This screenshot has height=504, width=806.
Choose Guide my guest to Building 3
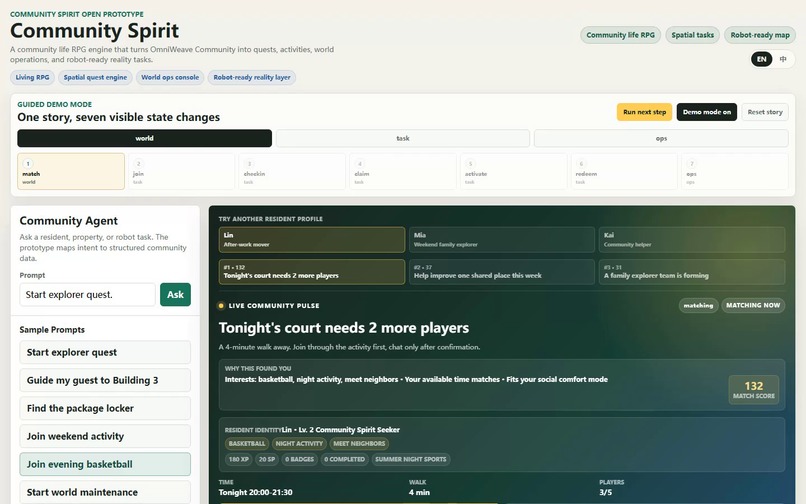pyautogui.click(x=105, y=380)
